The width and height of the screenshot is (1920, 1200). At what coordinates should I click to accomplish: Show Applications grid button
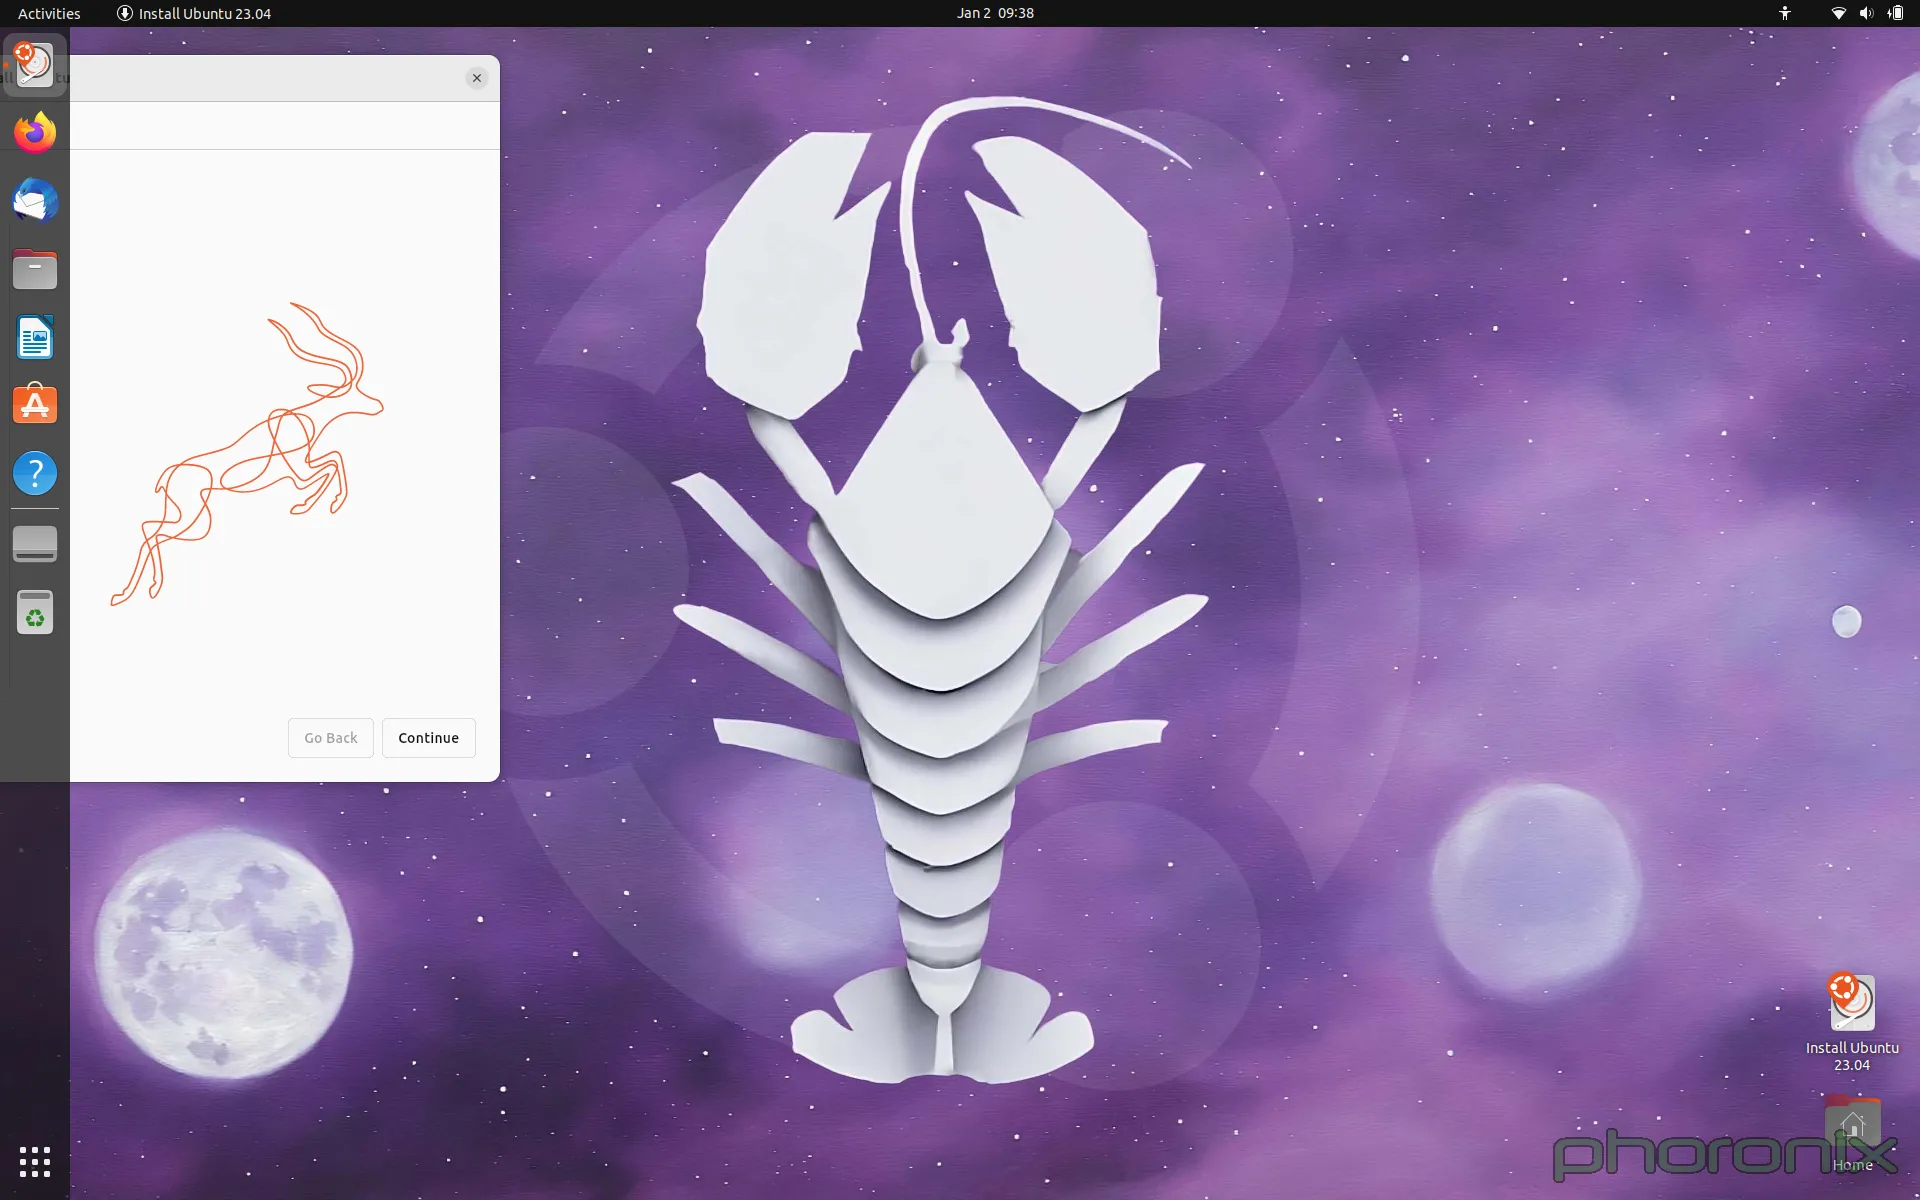tap(35, 1162)
